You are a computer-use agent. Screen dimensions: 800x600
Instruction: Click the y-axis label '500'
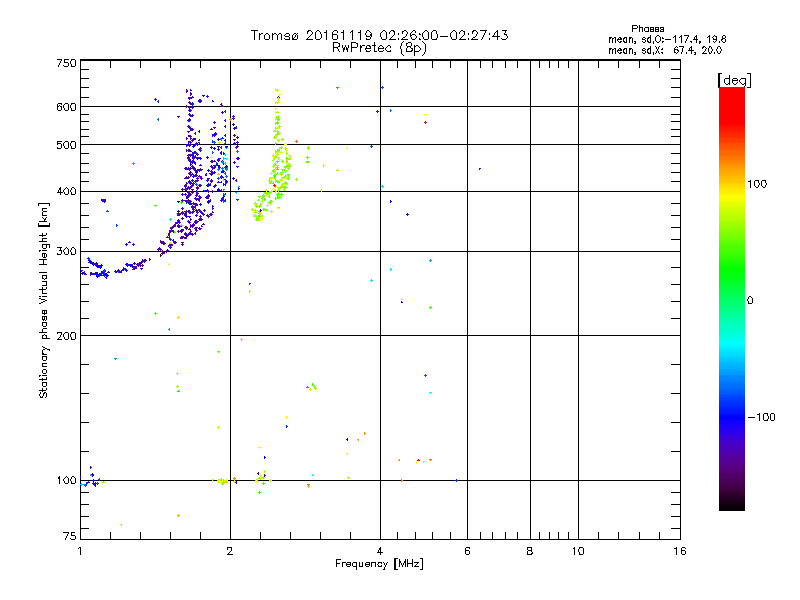click(x=66, y=145)
